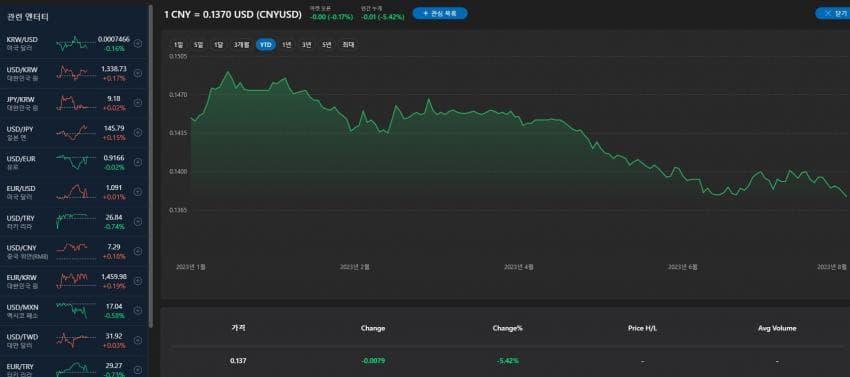
Task: Add USD/JPY using the circled plus icon
Action: click(138, 132)
